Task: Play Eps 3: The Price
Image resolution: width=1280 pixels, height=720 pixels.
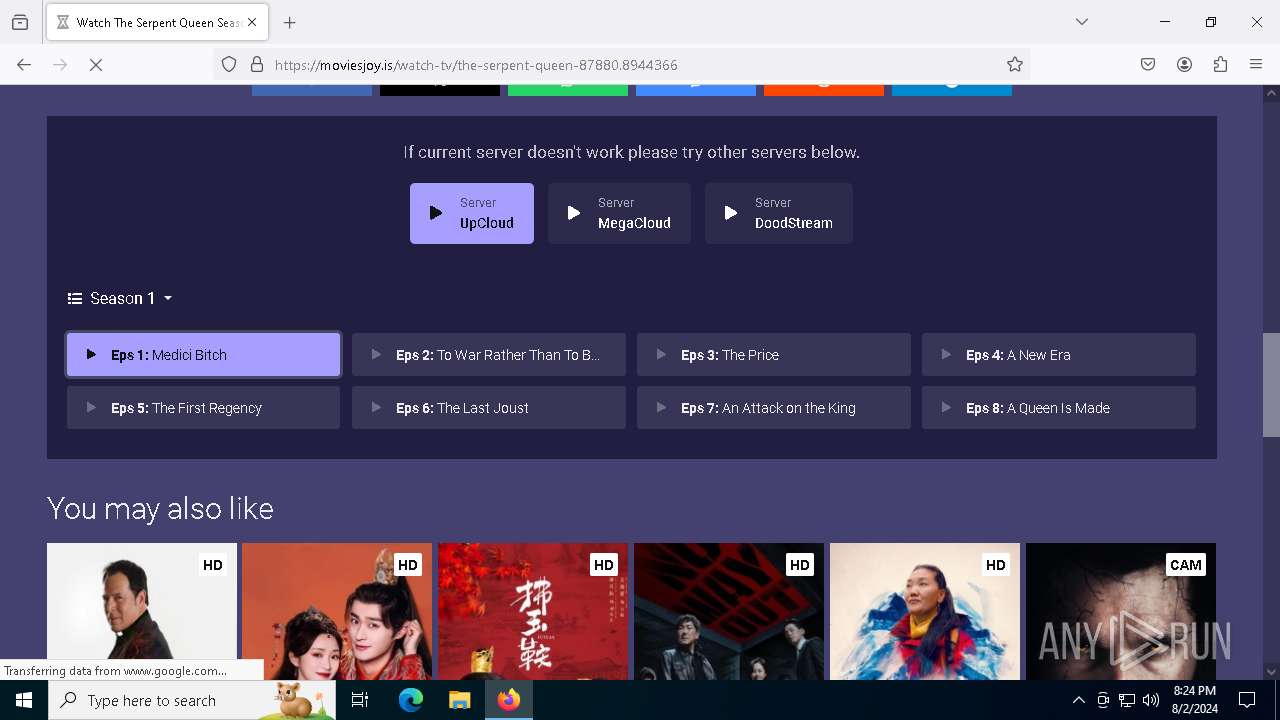Action: pyautogui.click(x=774, y=355)
